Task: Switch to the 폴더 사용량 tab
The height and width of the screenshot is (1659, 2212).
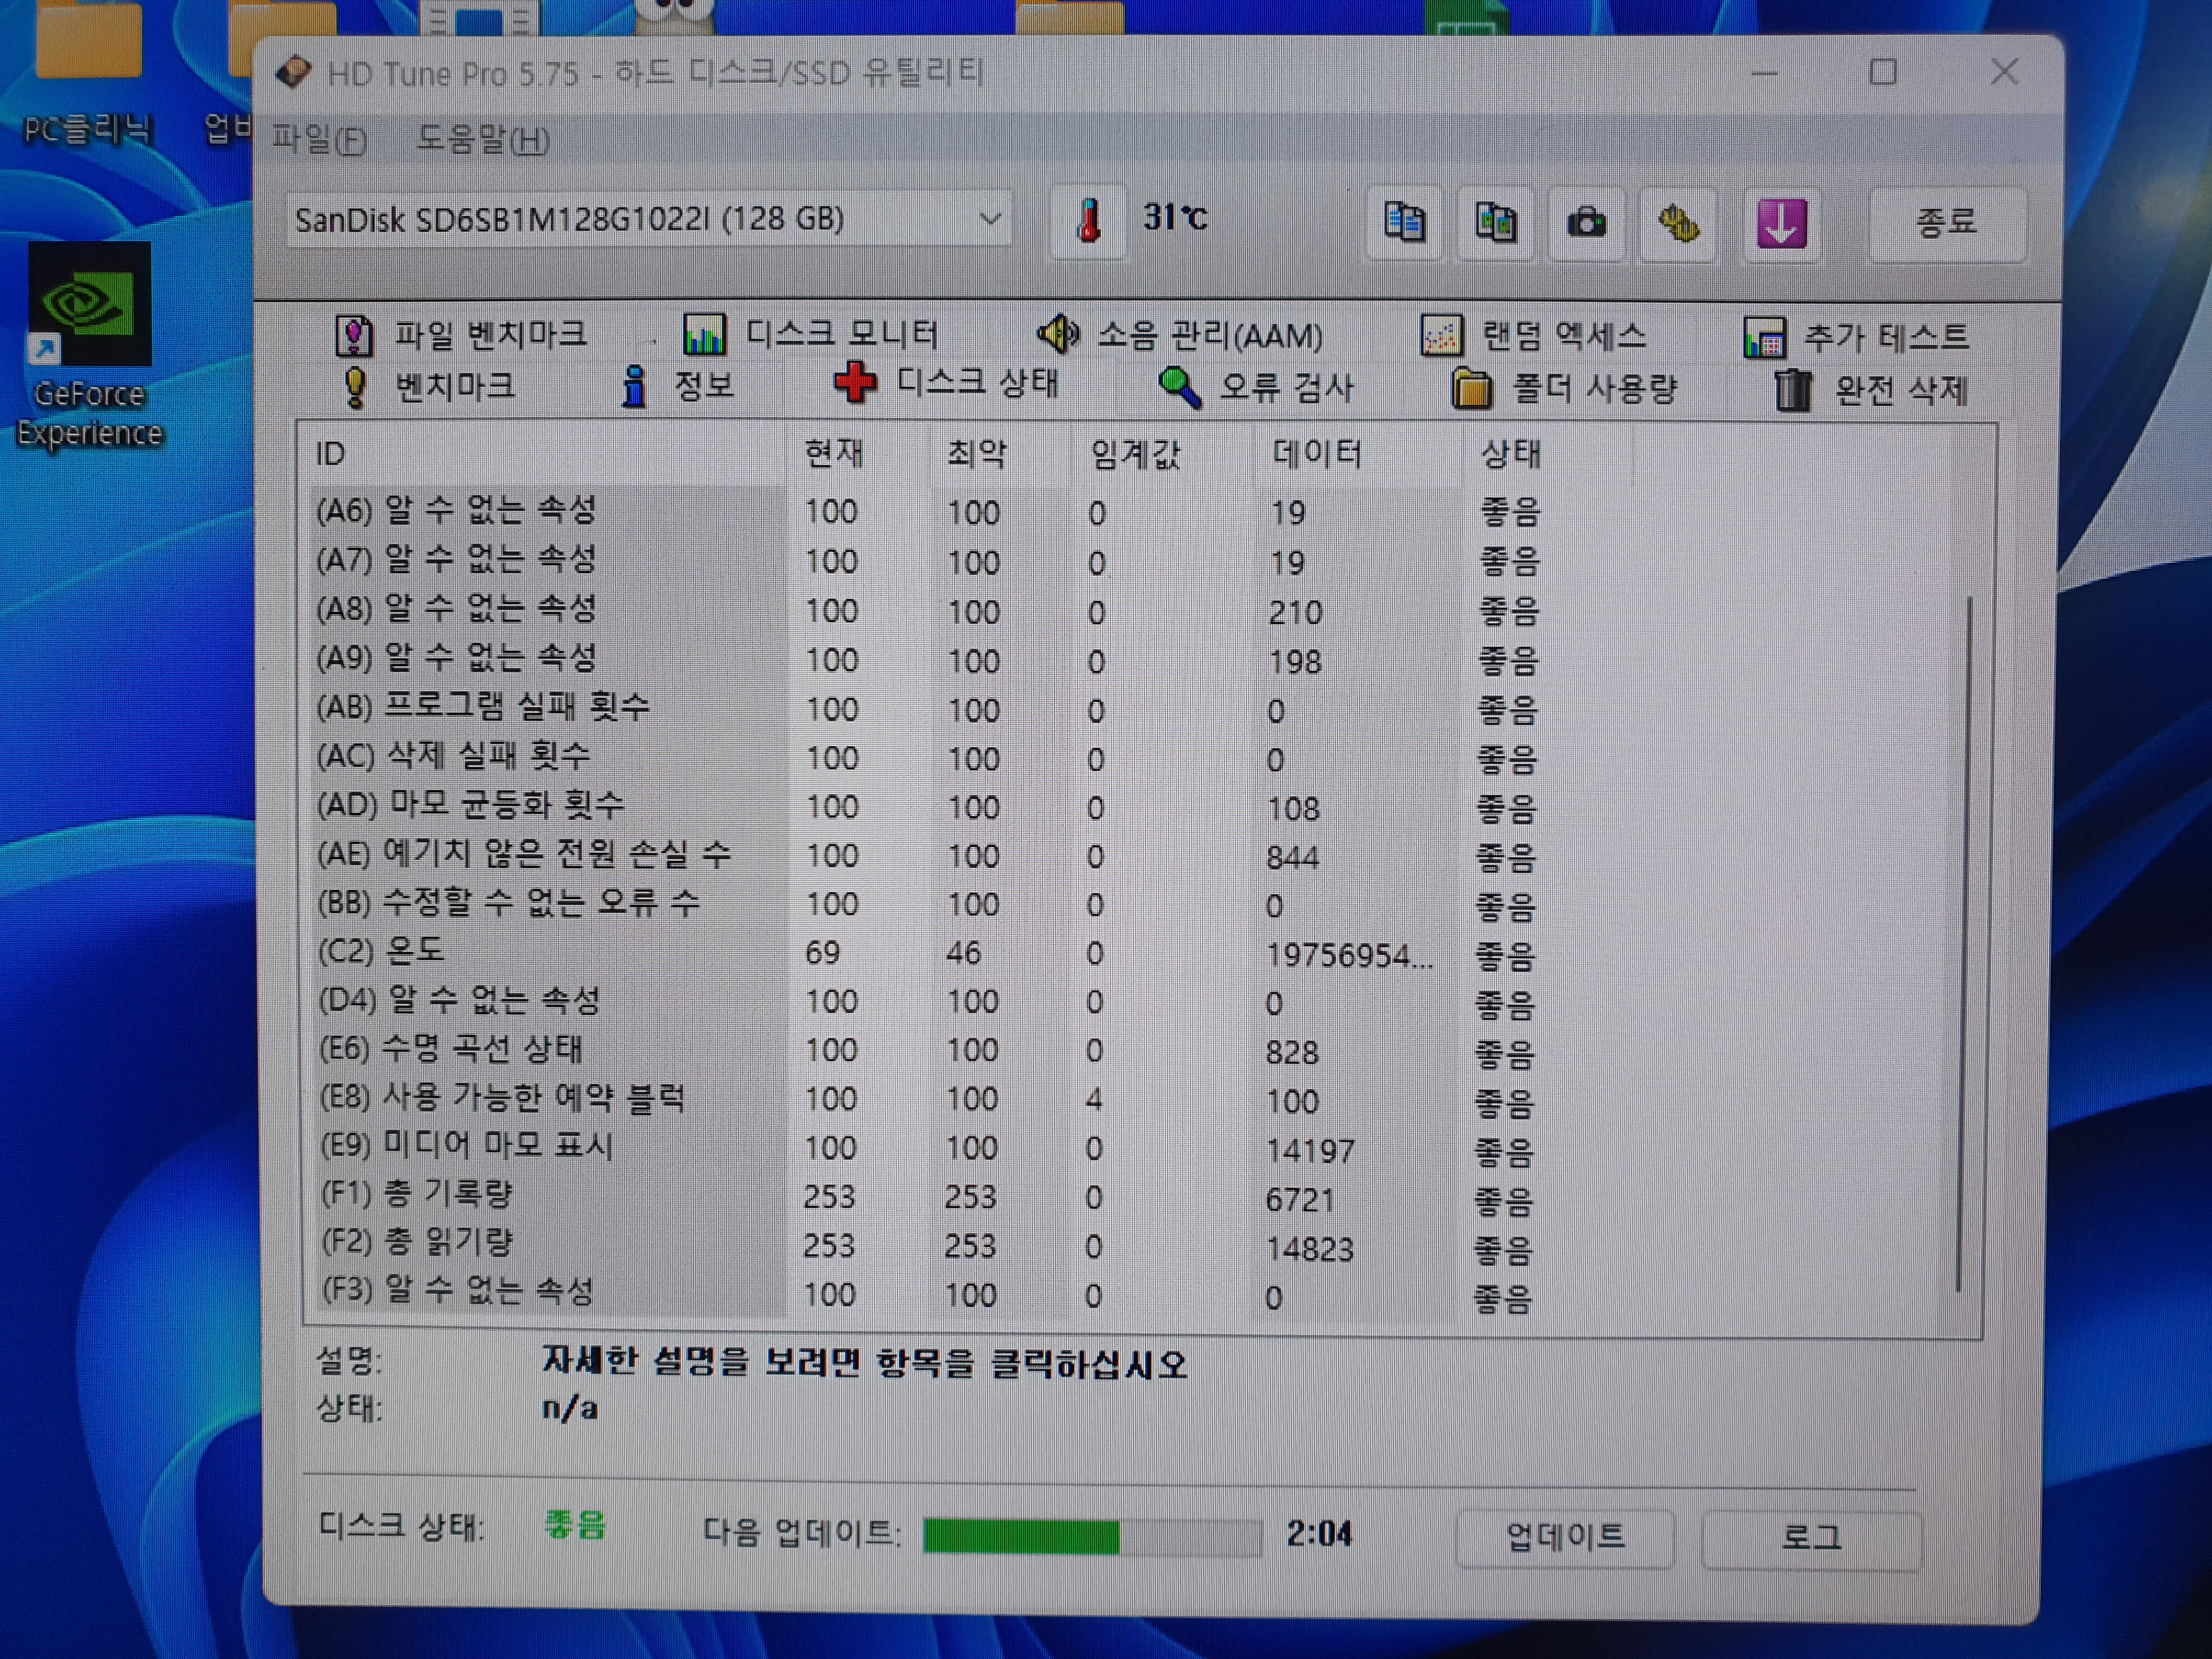Action: click(1564, 389)
